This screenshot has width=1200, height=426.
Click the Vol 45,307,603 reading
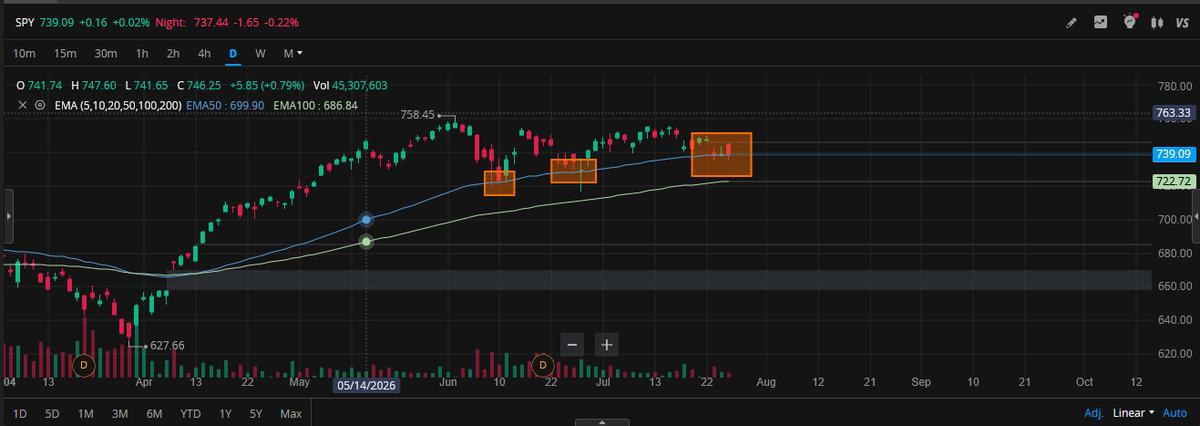(351, 86)
